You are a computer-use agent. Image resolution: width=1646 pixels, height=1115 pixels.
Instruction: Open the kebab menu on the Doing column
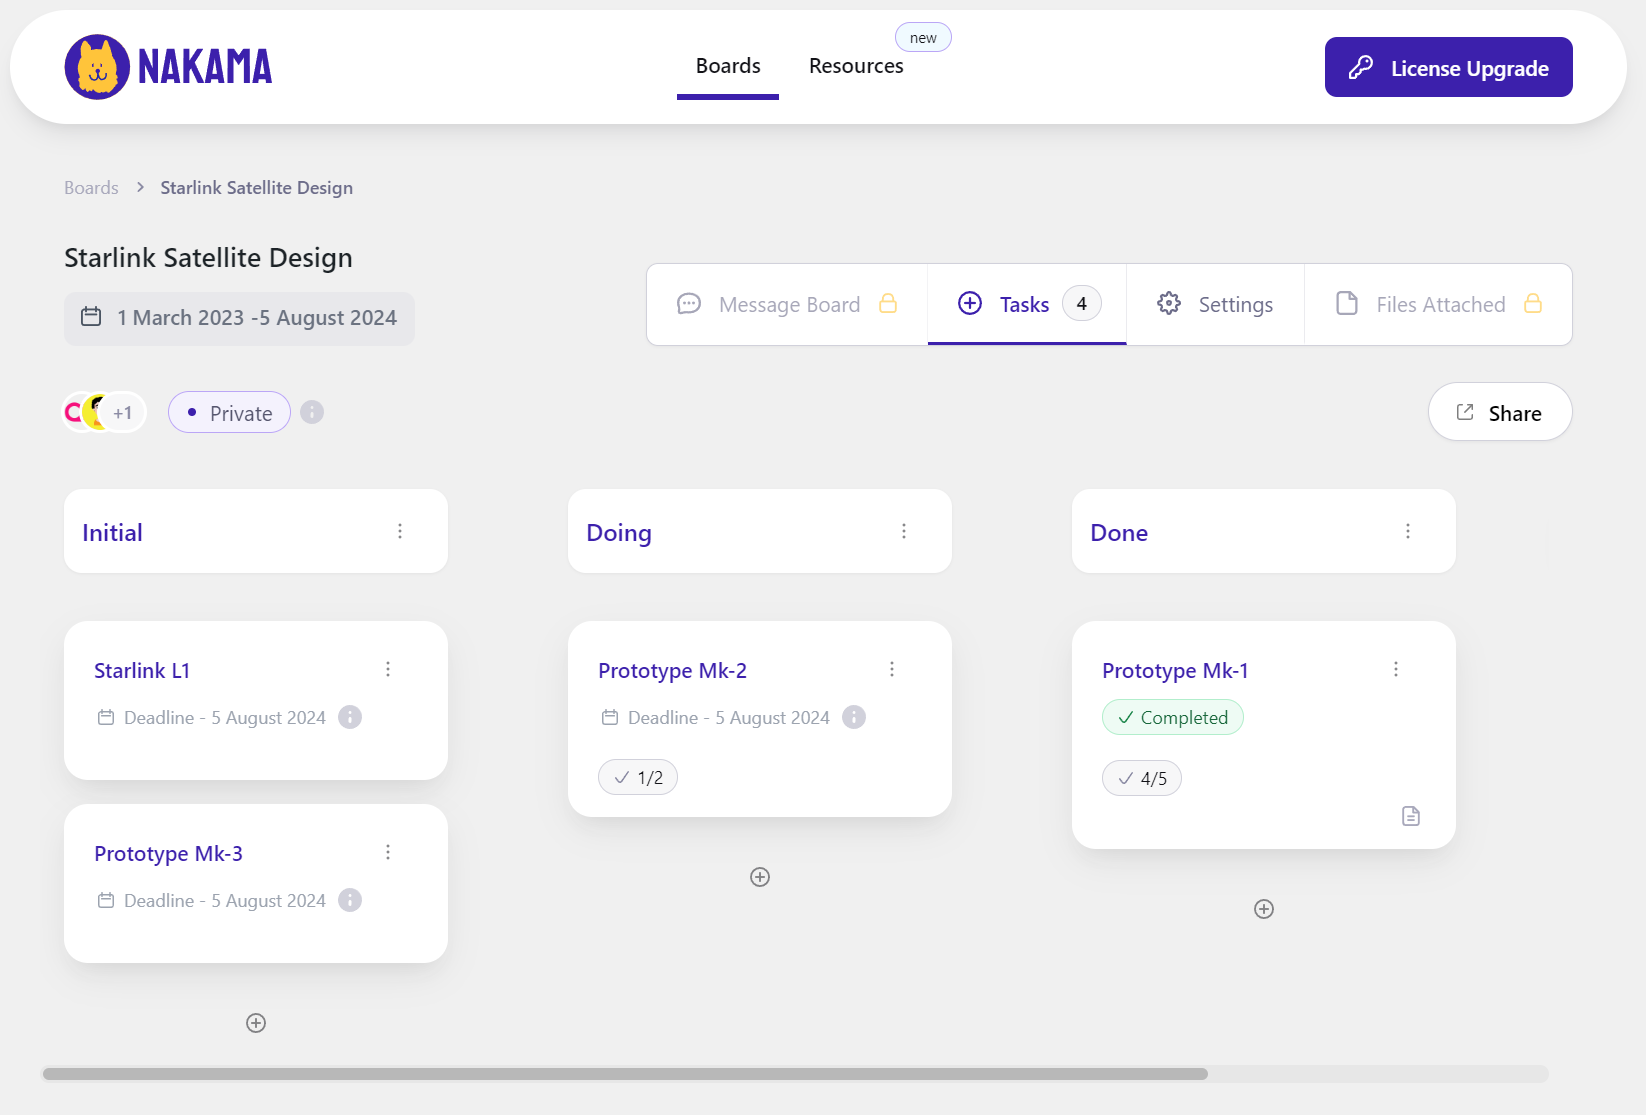904,531
